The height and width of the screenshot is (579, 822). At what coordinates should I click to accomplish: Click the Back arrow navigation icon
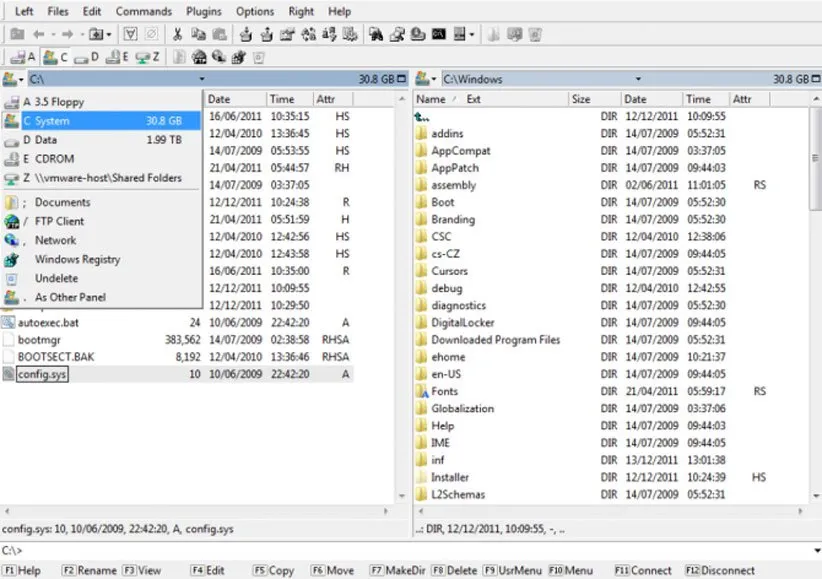pyautogui.click(x=38, y=34)
